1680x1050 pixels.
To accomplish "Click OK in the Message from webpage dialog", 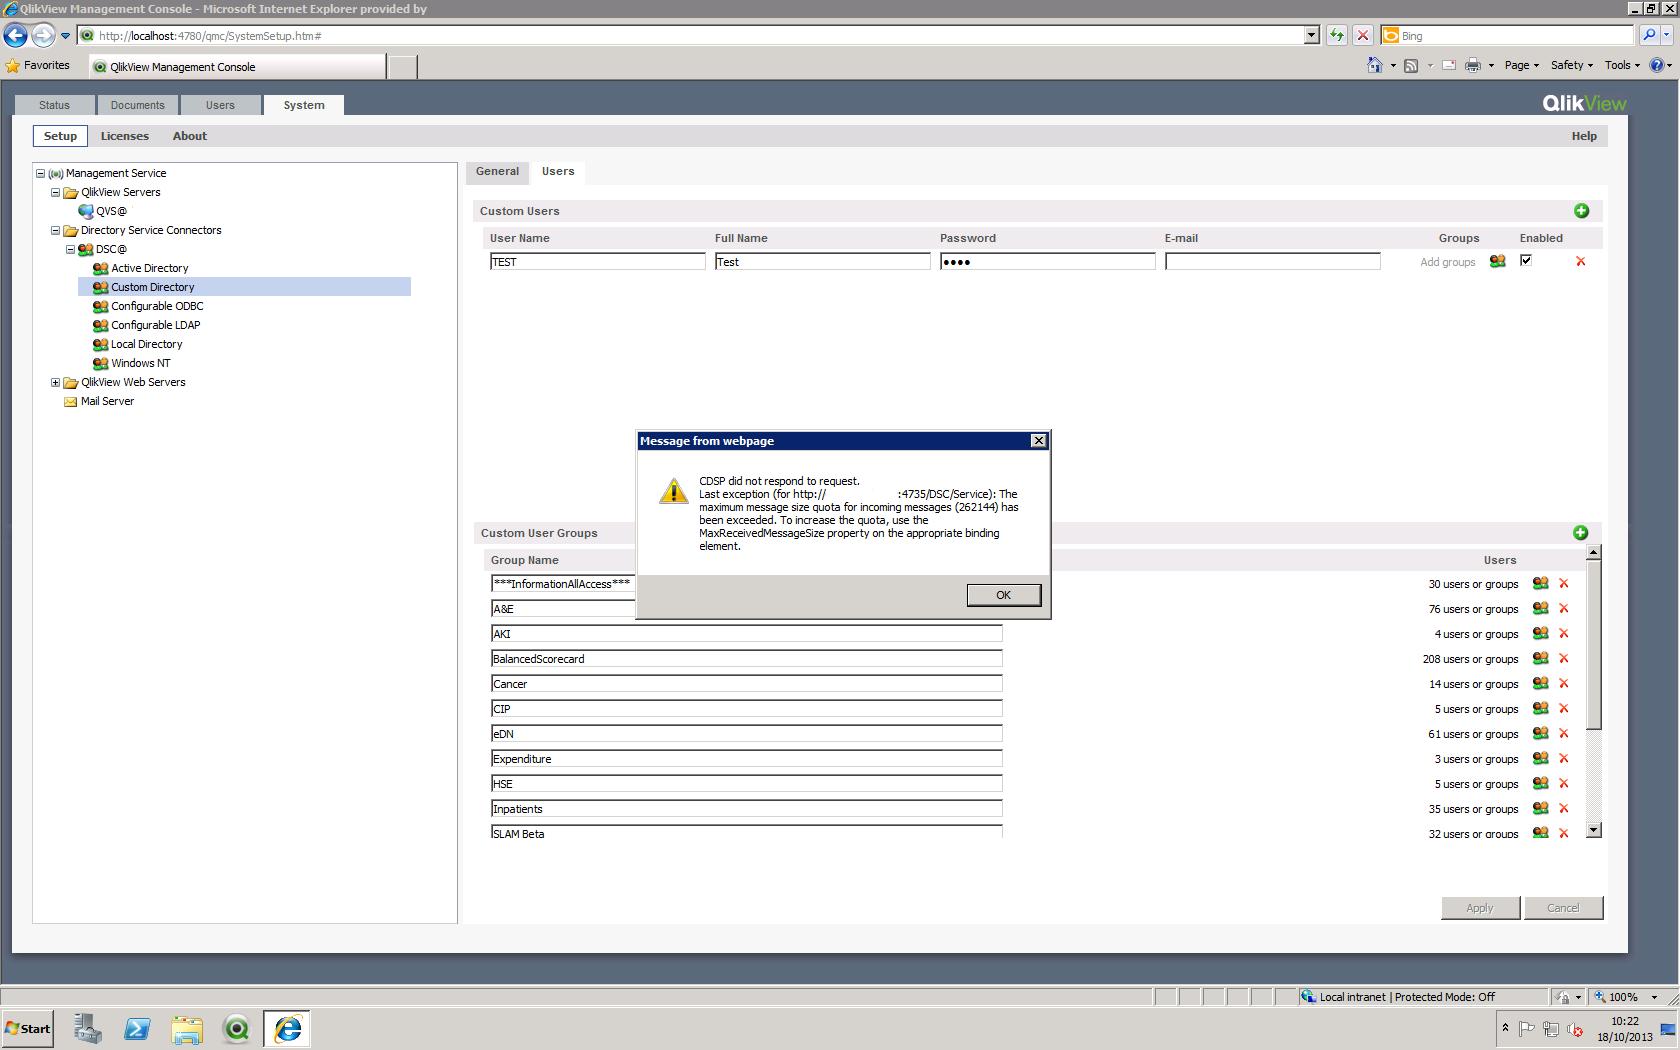I will pos(1003,595).
